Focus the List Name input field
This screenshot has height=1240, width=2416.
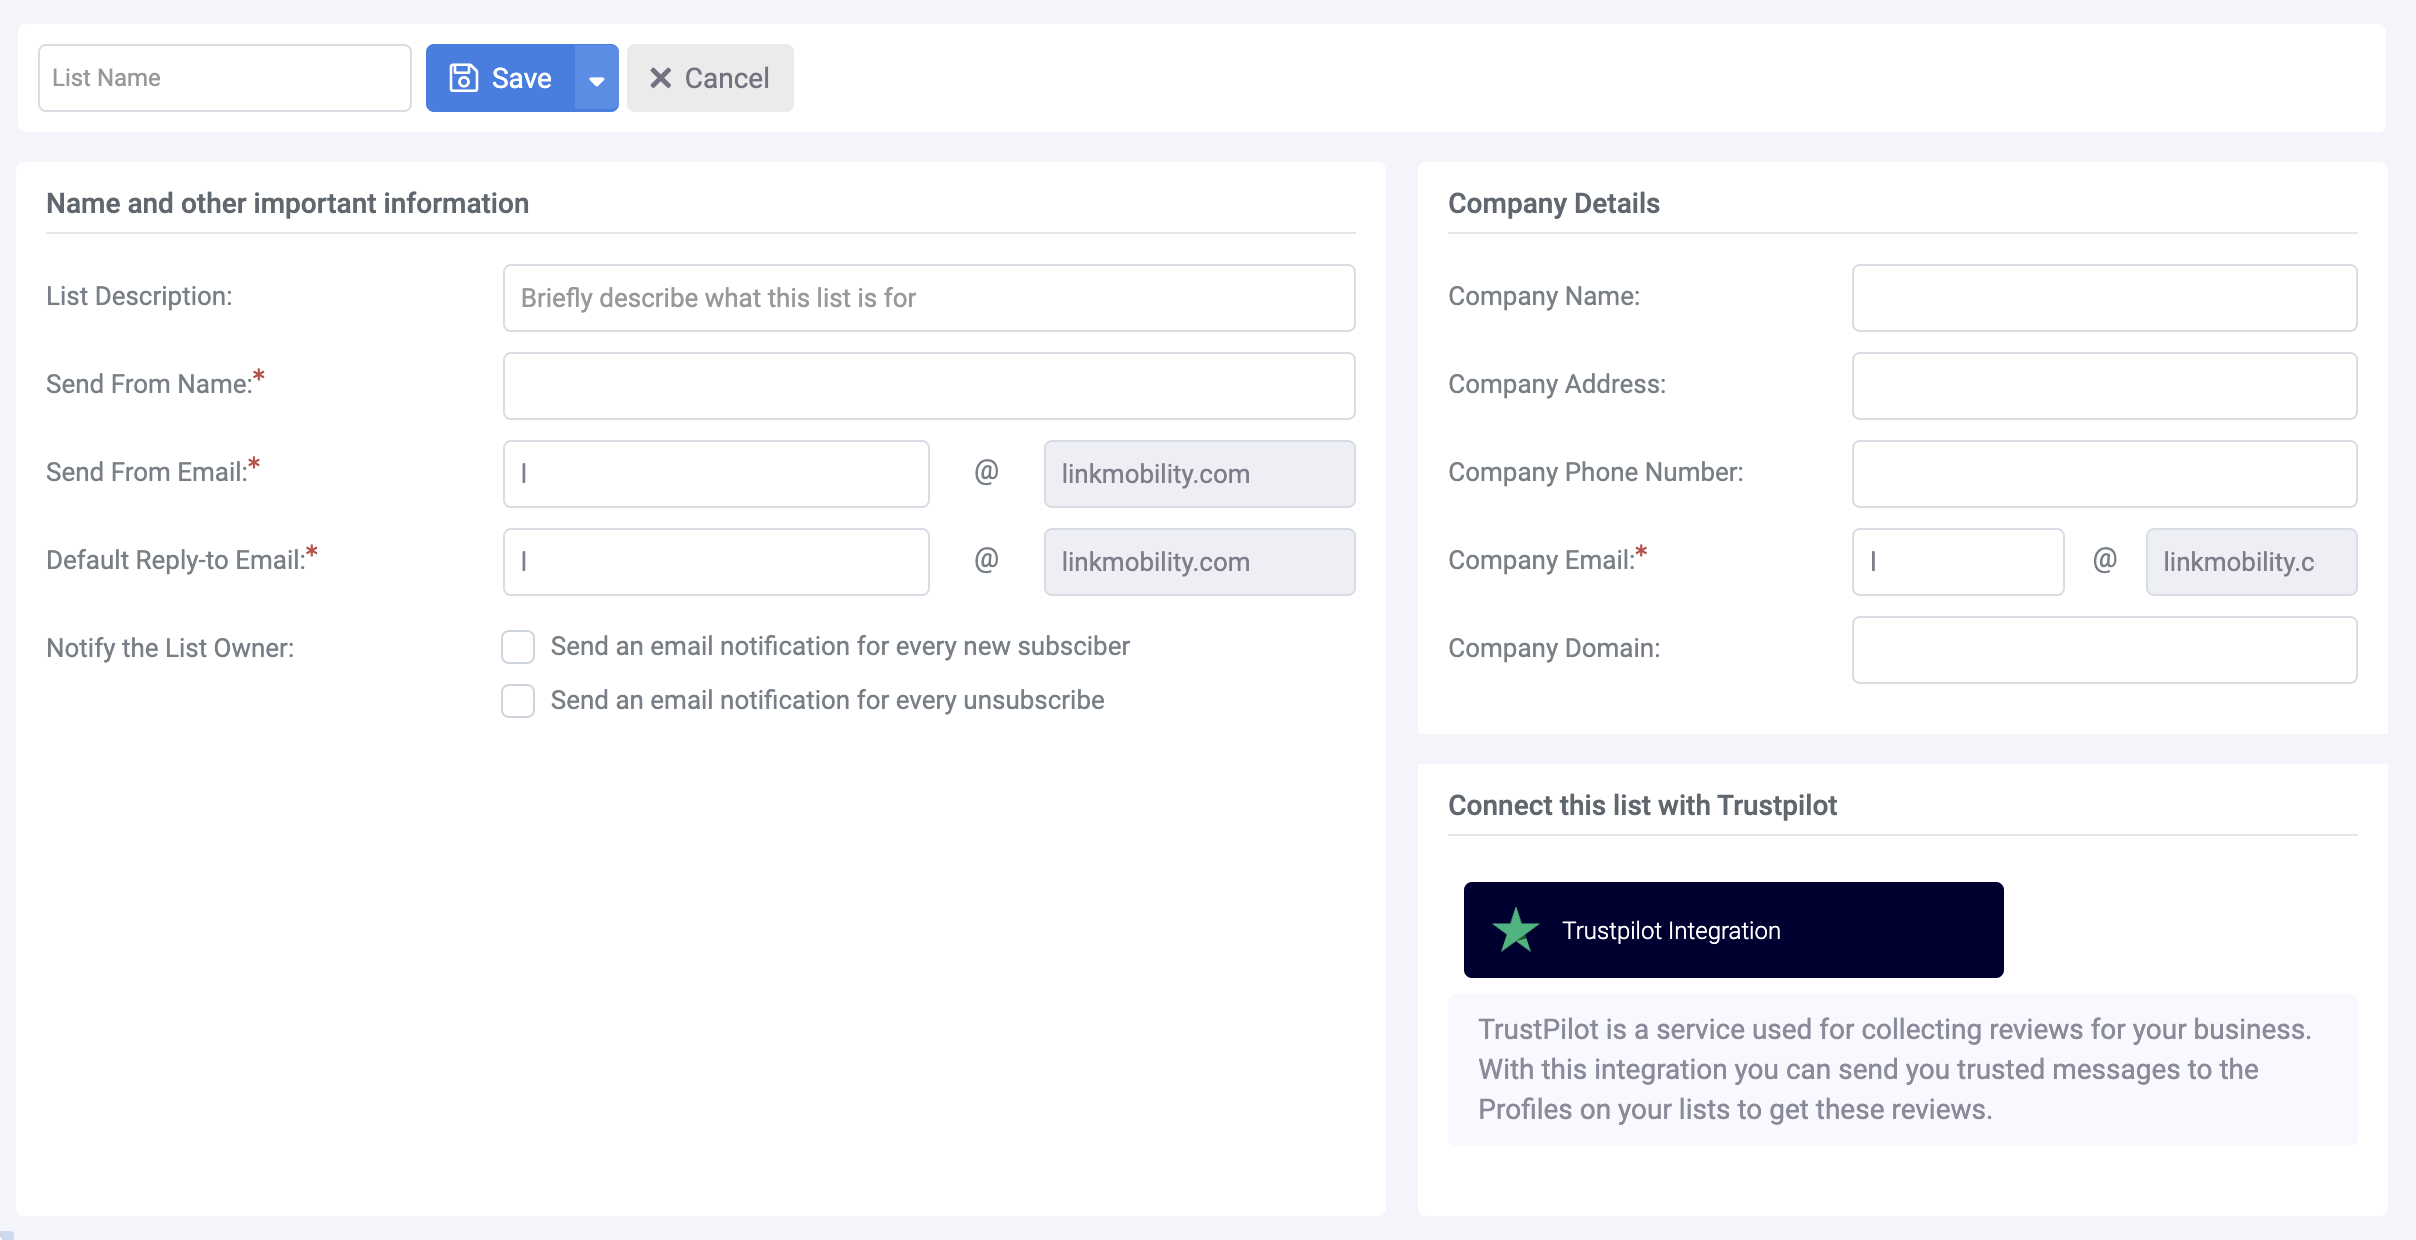(x=225, y=78)
